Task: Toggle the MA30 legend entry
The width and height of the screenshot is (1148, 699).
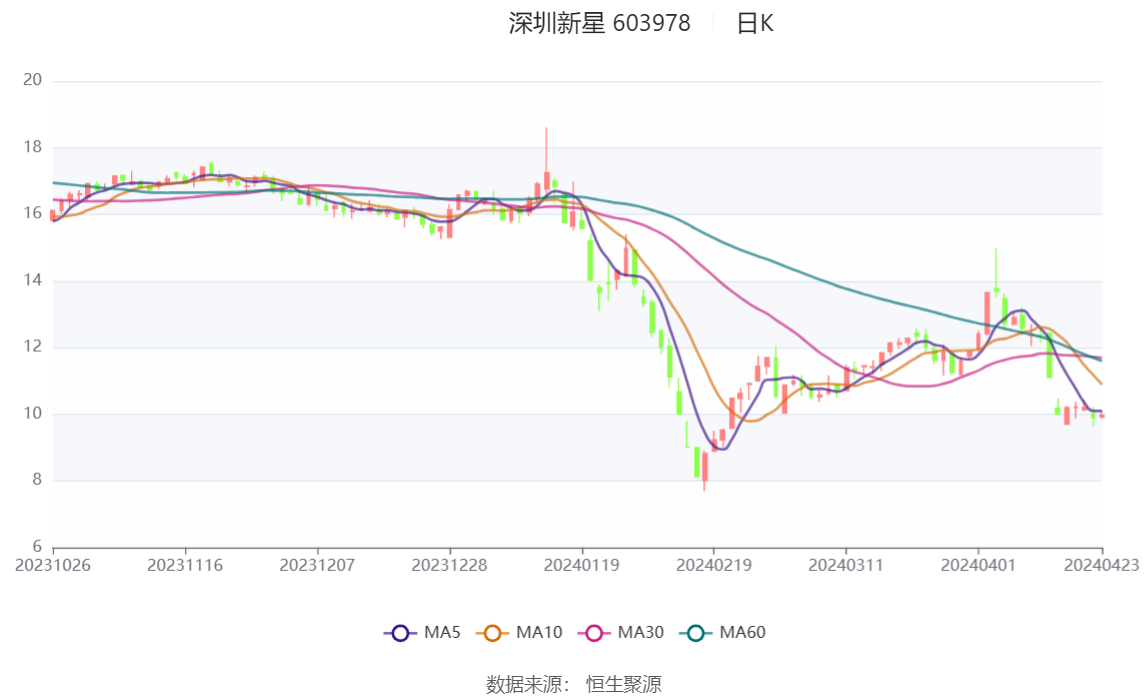Action: point(621,632)
